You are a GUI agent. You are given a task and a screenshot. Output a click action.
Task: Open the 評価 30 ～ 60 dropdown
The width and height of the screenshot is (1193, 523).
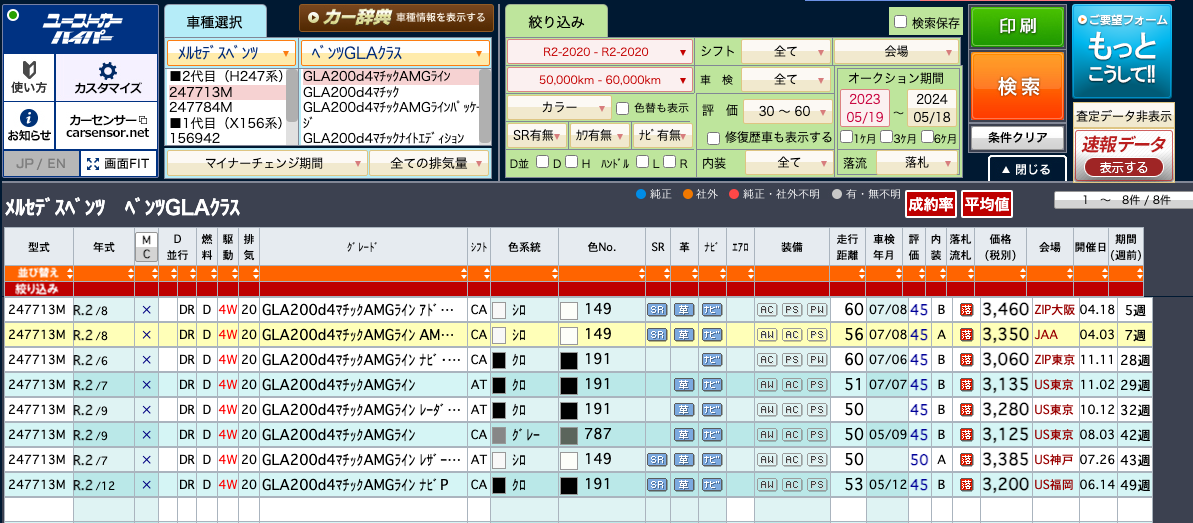click(x=787, y=111)
